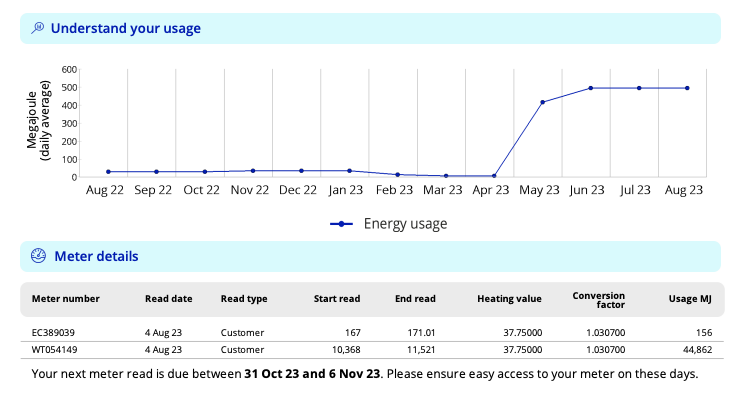Image resolution: width=739 pixels, height=396 pixels.
Task: Click the Apr 23 data point on the chart
Action: 494,176
